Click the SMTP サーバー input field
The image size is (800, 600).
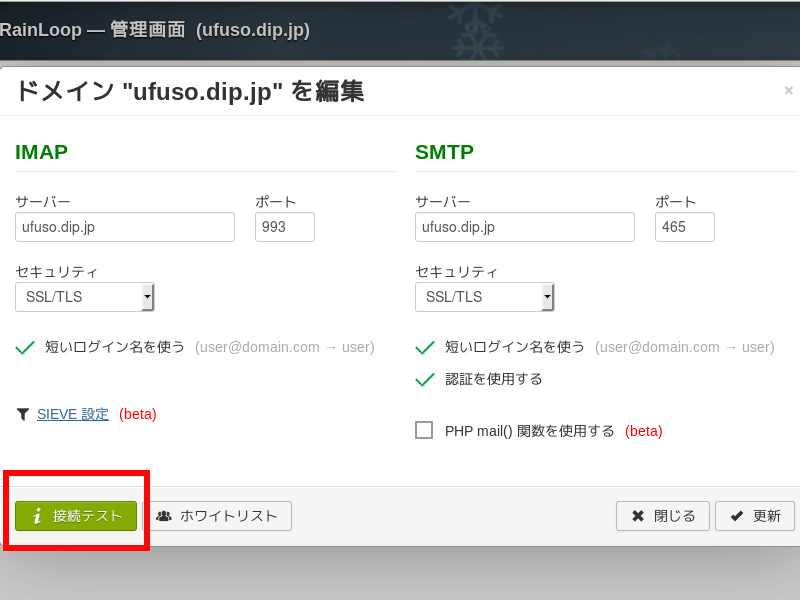point(525,227)
